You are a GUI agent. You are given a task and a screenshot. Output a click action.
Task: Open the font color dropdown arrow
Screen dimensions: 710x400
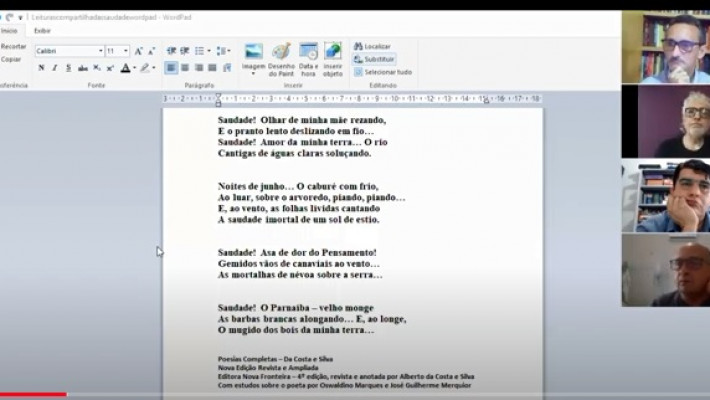[134, 68]
